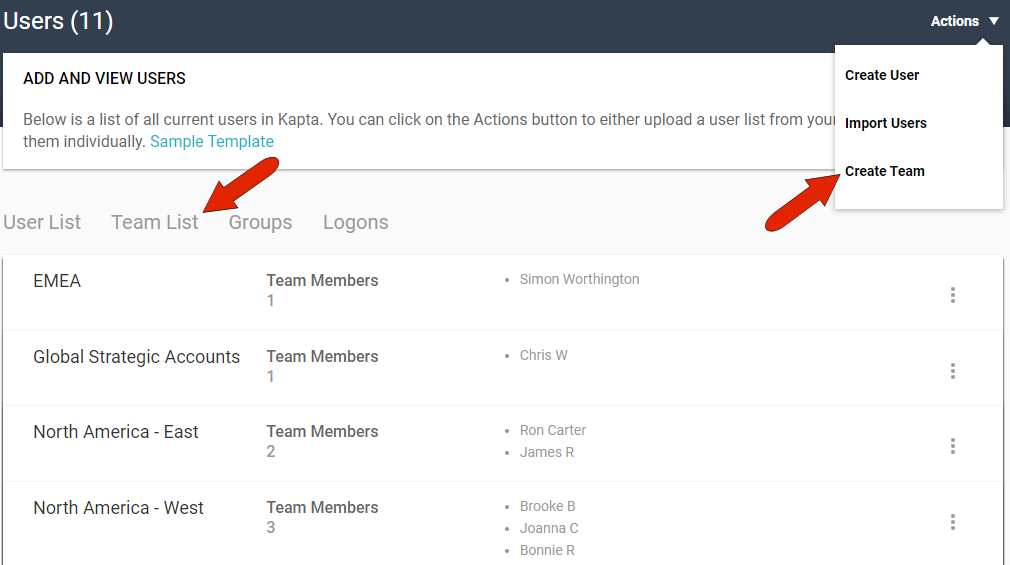Collapse the Actions dropdown arrow
The width and height of the screenshot is (1010, 565).
[x=993, y=21]
